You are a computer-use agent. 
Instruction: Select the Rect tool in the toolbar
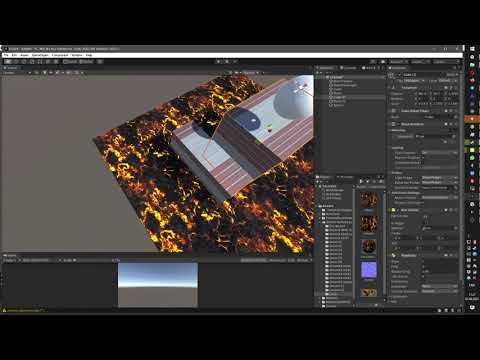(x=40, y=62)
